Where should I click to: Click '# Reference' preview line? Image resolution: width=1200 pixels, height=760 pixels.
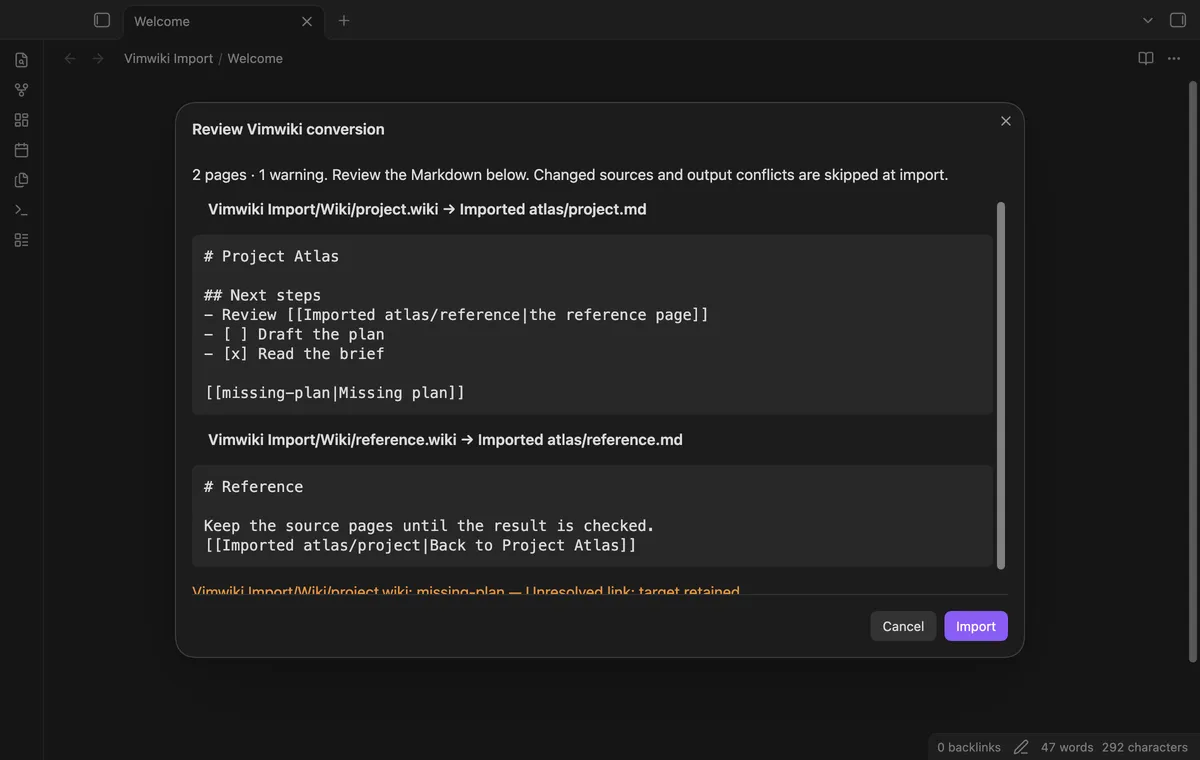click(253, 487)
